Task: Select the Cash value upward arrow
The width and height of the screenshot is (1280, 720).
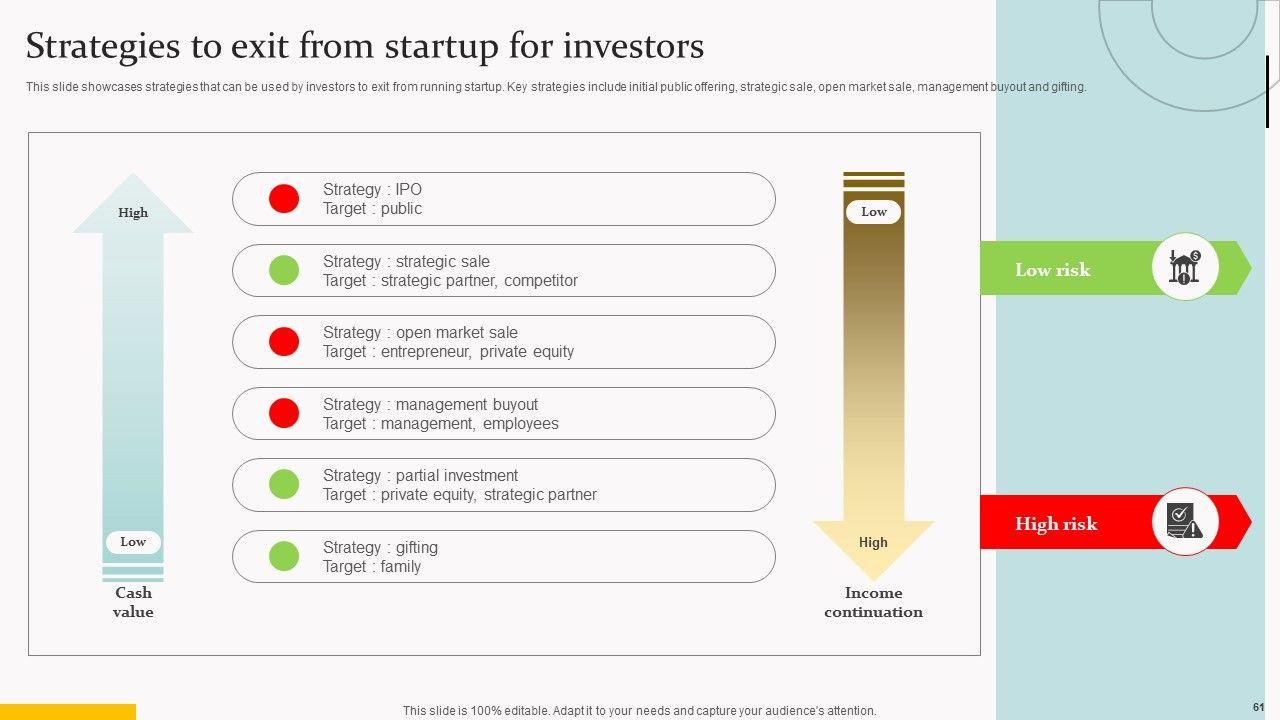Action: pos(133,380)
